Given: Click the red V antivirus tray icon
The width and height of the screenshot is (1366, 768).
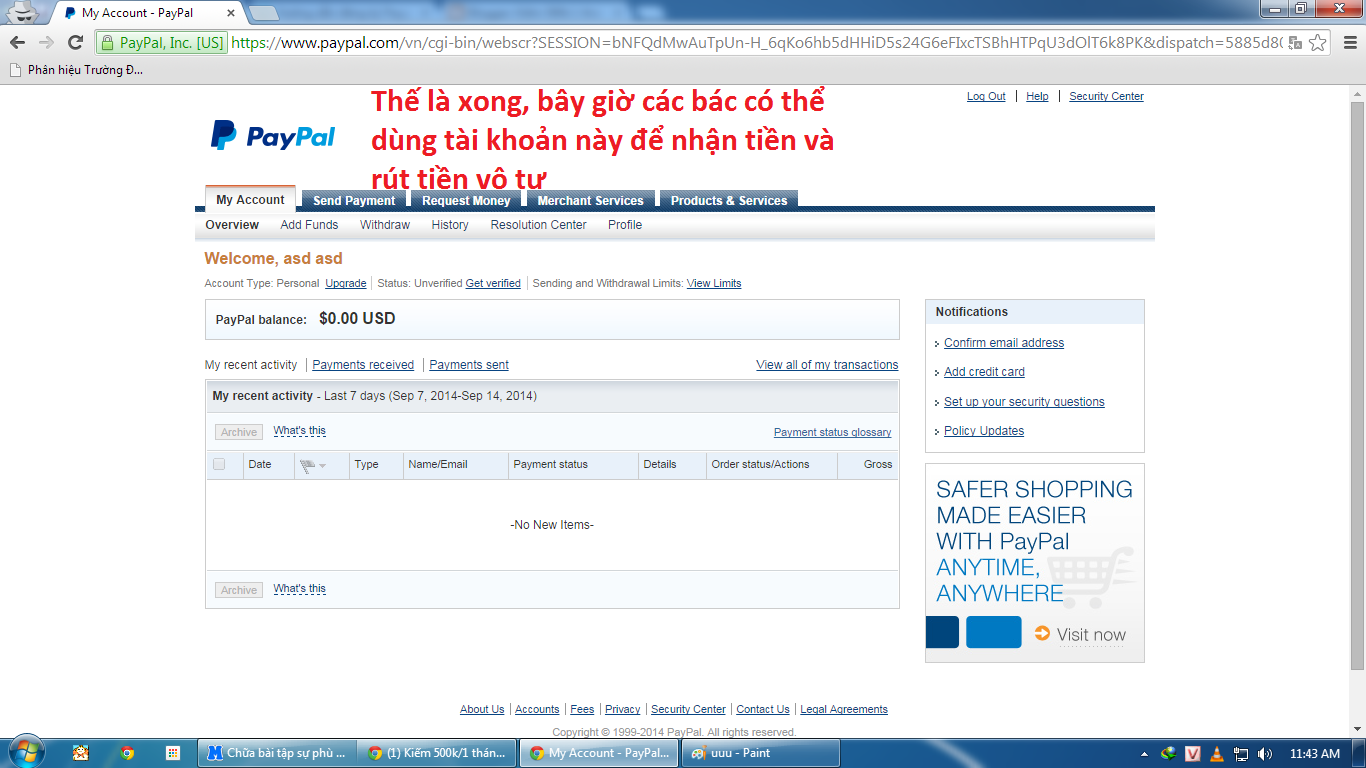Looking at the screenshot, I should (x=1193, y=754).
